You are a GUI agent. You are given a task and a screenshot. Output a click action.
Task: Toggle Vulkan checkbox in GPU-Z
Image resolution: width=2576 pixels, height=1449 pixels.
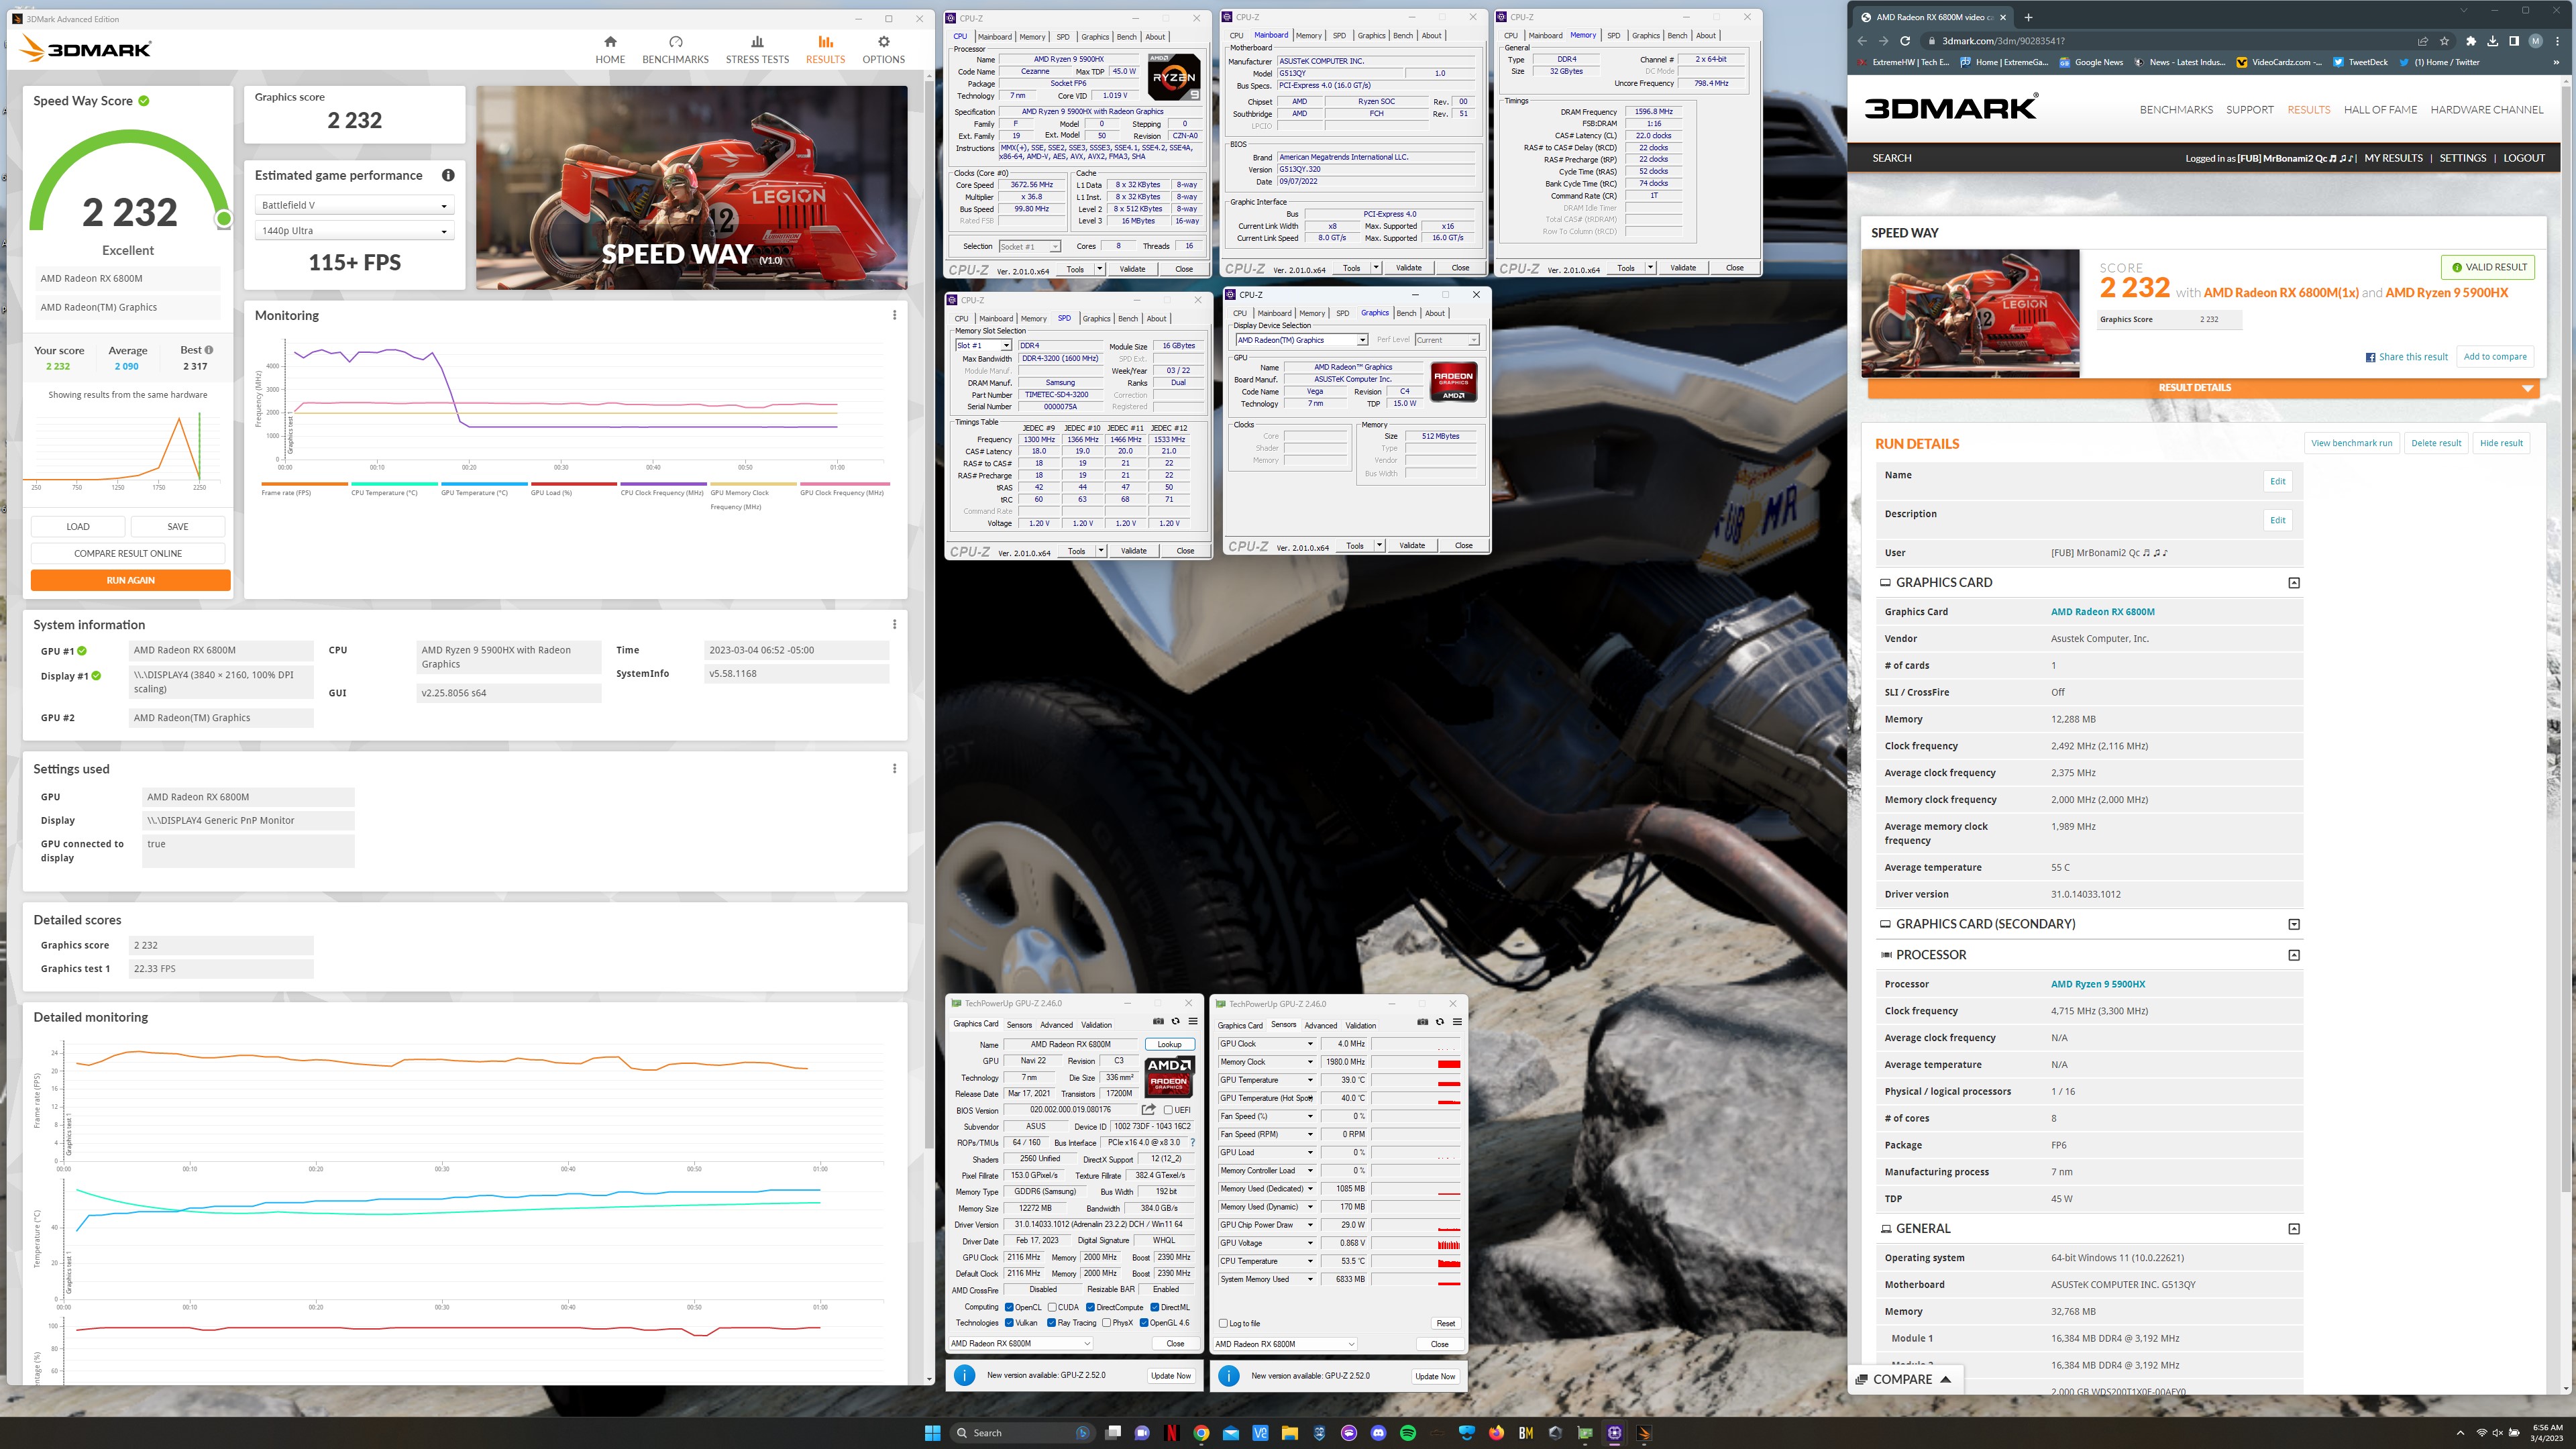1009,1323
